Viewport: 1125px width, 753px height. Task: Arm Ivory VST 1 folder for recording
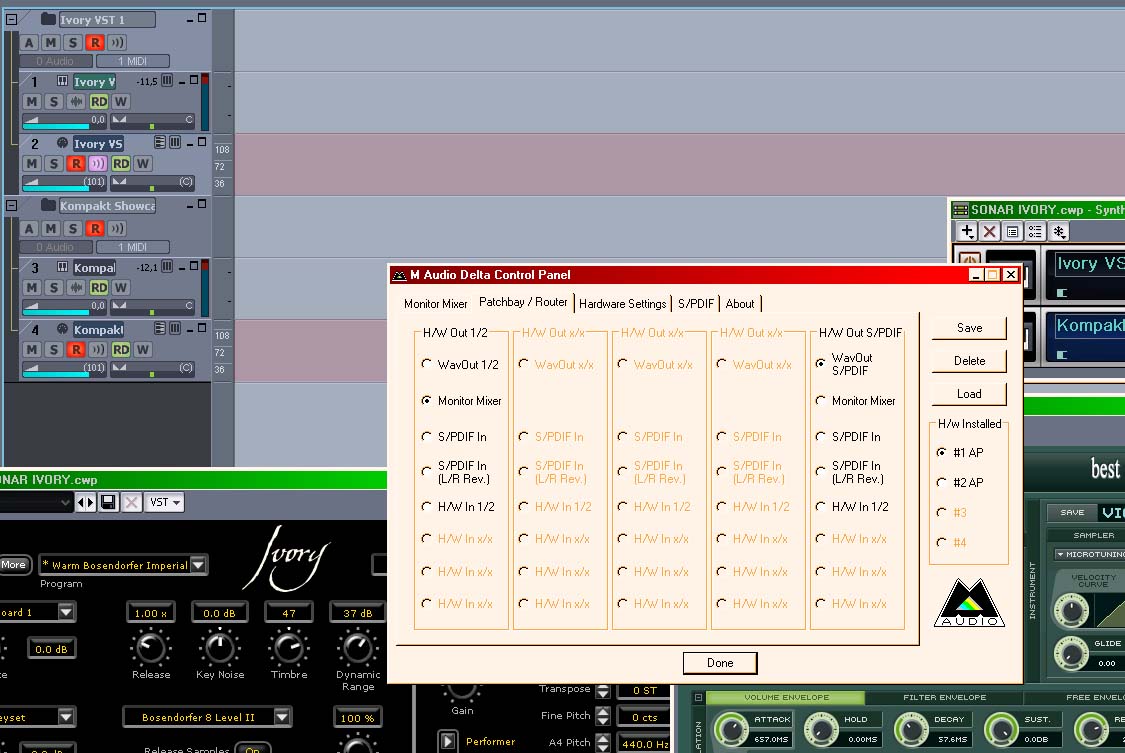pyautogui.click(x=95, y=43)
